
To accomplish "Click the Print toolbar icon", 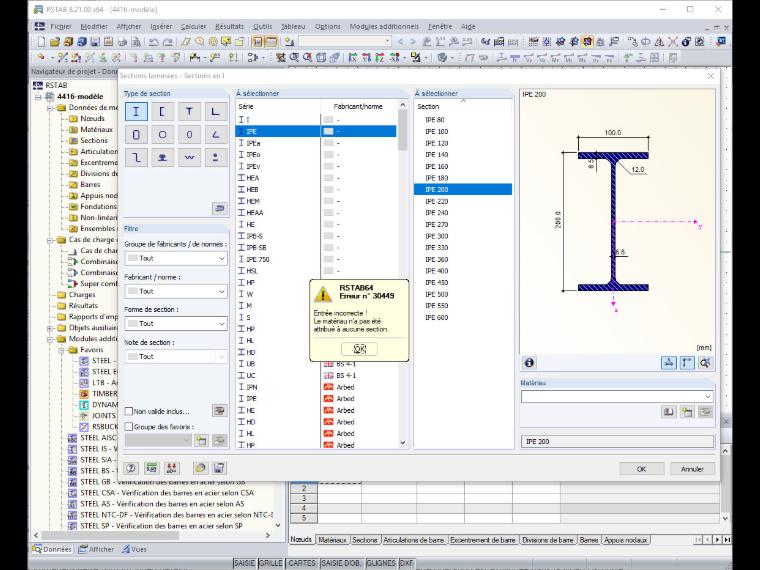I will [x=122, y=42].
